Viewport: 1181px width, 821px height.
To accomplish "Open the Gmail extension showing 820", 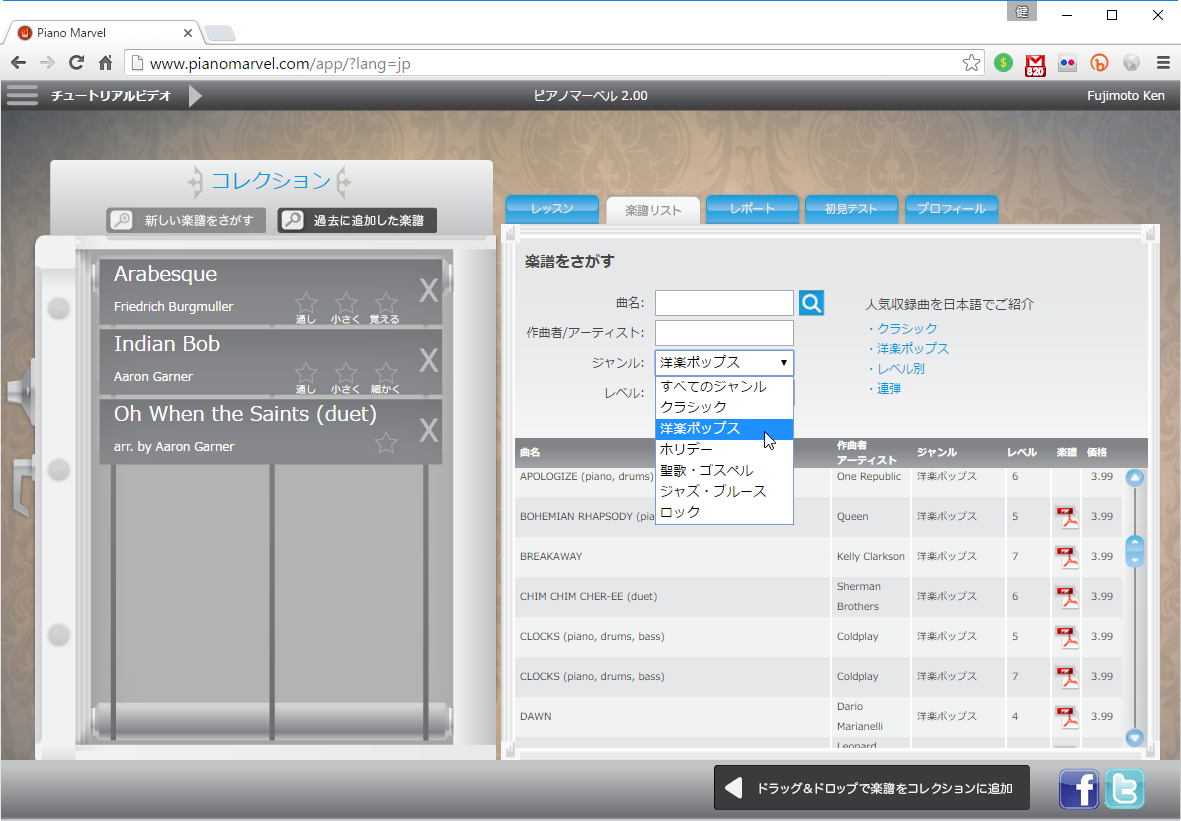I will (1036, 65).
